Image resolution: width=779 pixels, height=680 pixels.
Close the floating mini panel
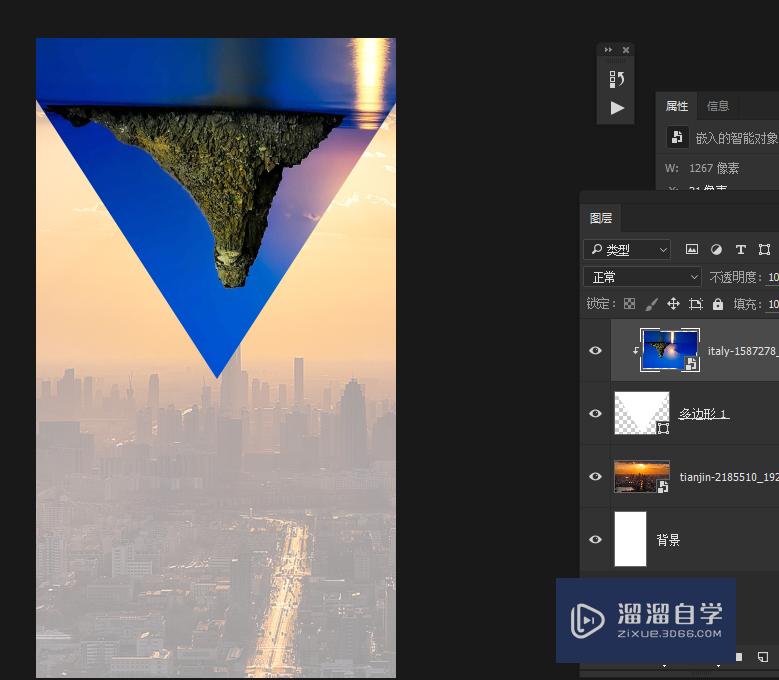[626, 50]
